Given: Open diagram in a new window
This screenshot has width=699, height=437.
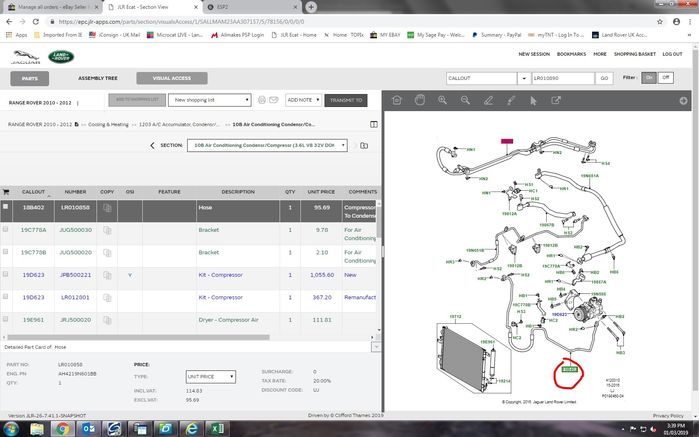Looking at the screenshot, I should (556, 100).
